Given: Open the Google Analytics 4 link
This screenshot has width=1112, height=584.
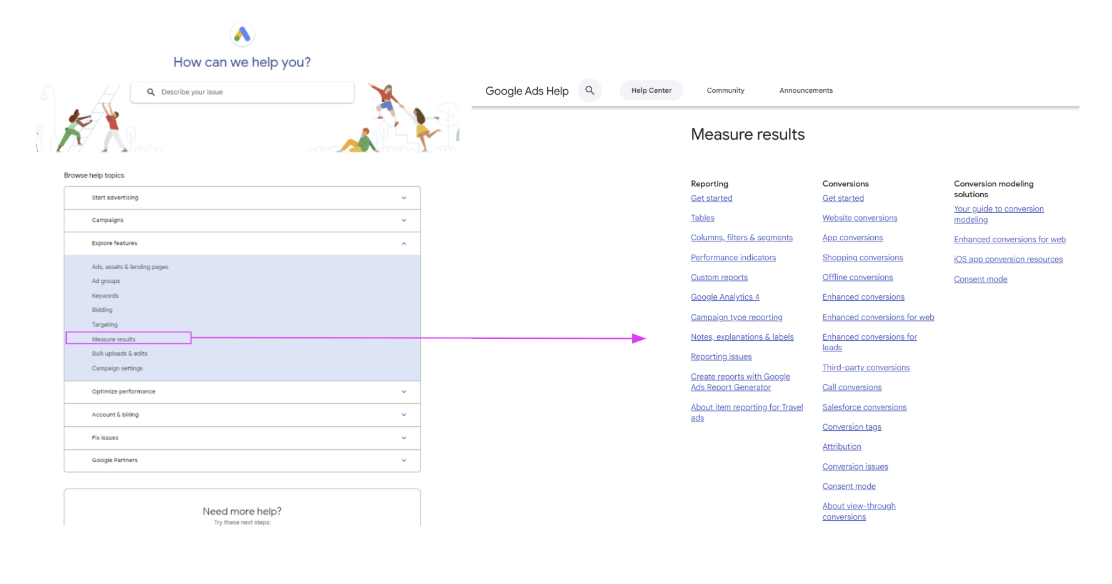Looking at the screenshot, I should point(725,297).
